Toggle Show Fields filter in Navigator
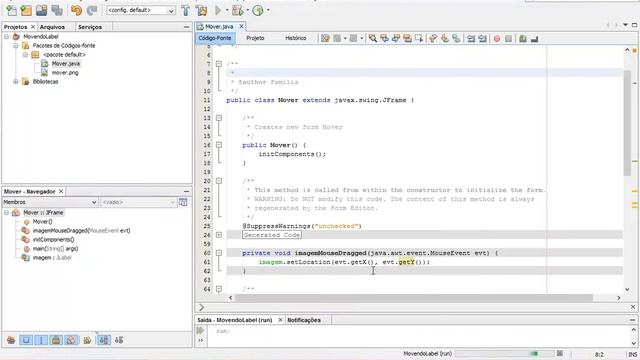This screenshot has height=360, width=640. tap(26, 340)
